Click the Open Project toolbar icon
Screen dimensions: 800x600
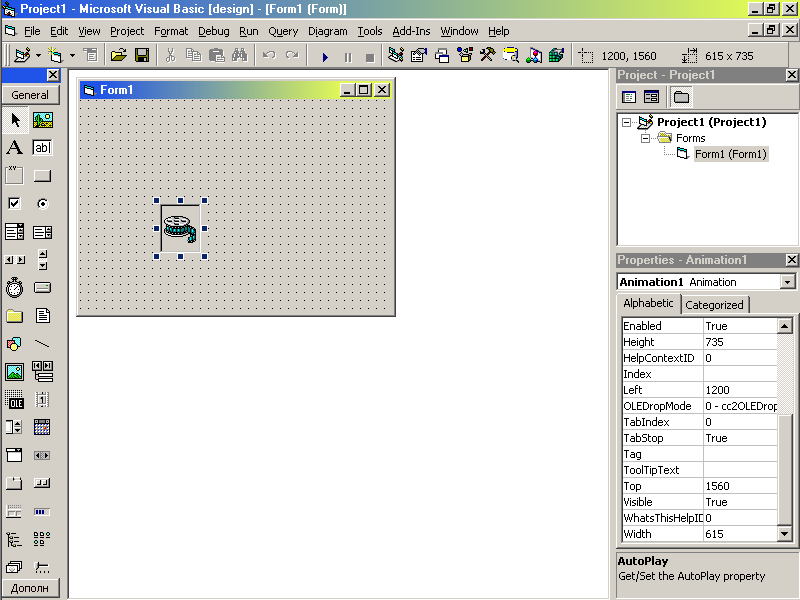(118, 55)
